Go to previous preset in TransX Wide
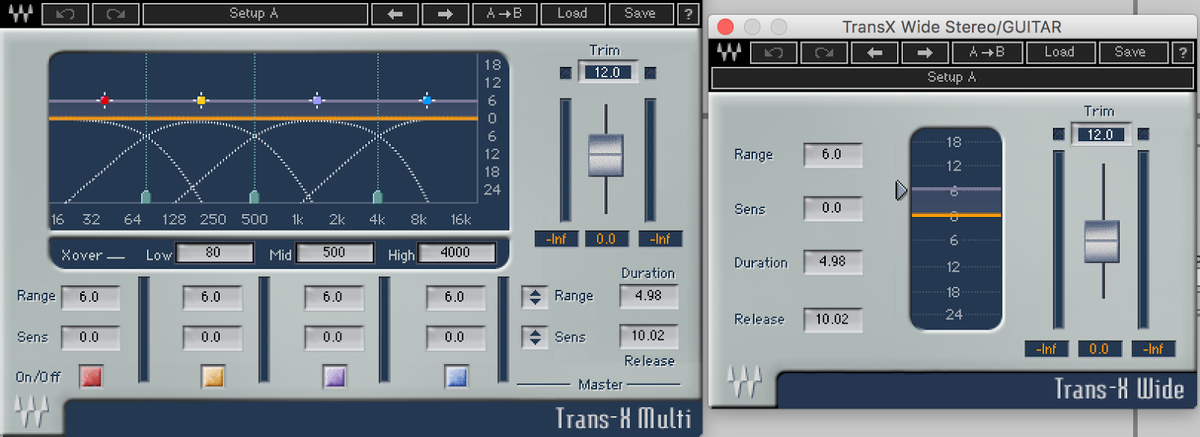 coord(875,52)
